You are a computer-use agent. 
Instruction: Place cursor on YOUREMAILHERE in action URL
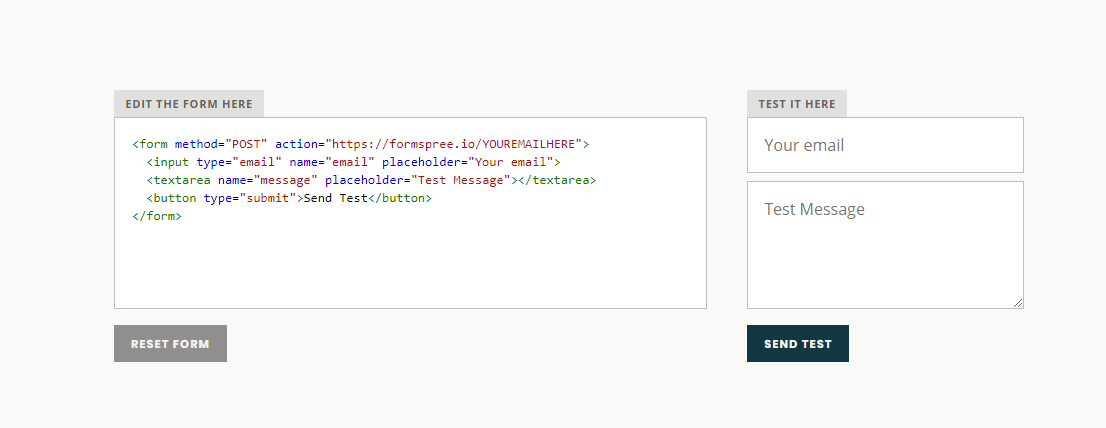[531, 144]
